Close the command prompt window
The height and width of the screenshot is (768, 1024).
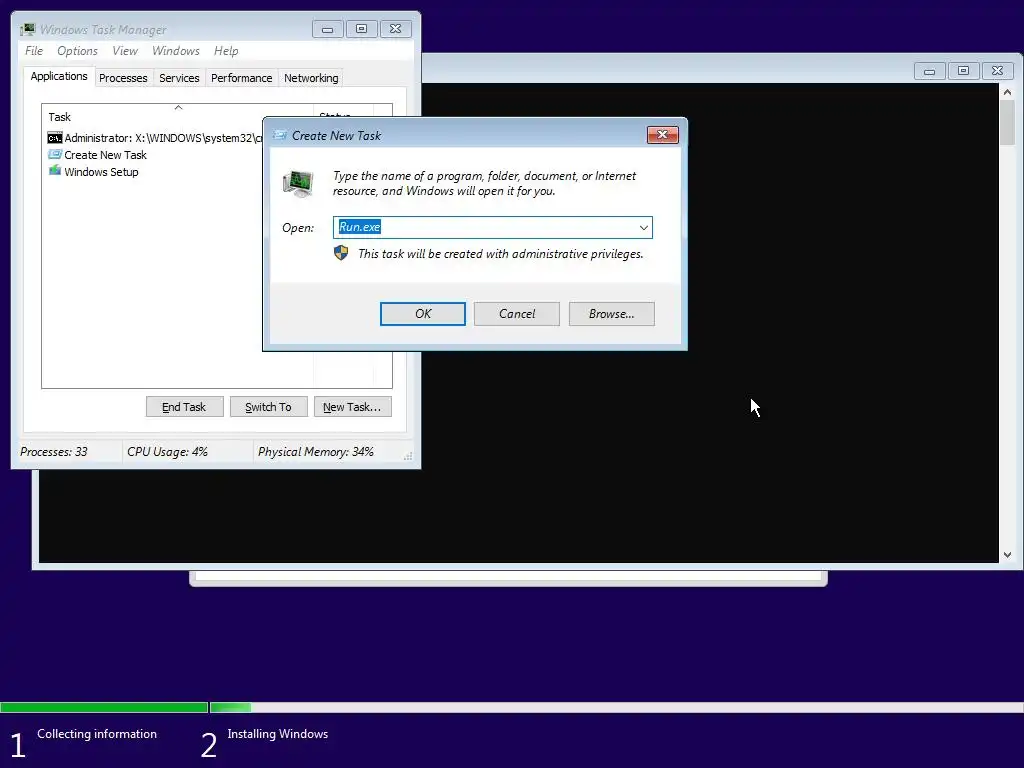pyautogui.click(x=997, y=71)
